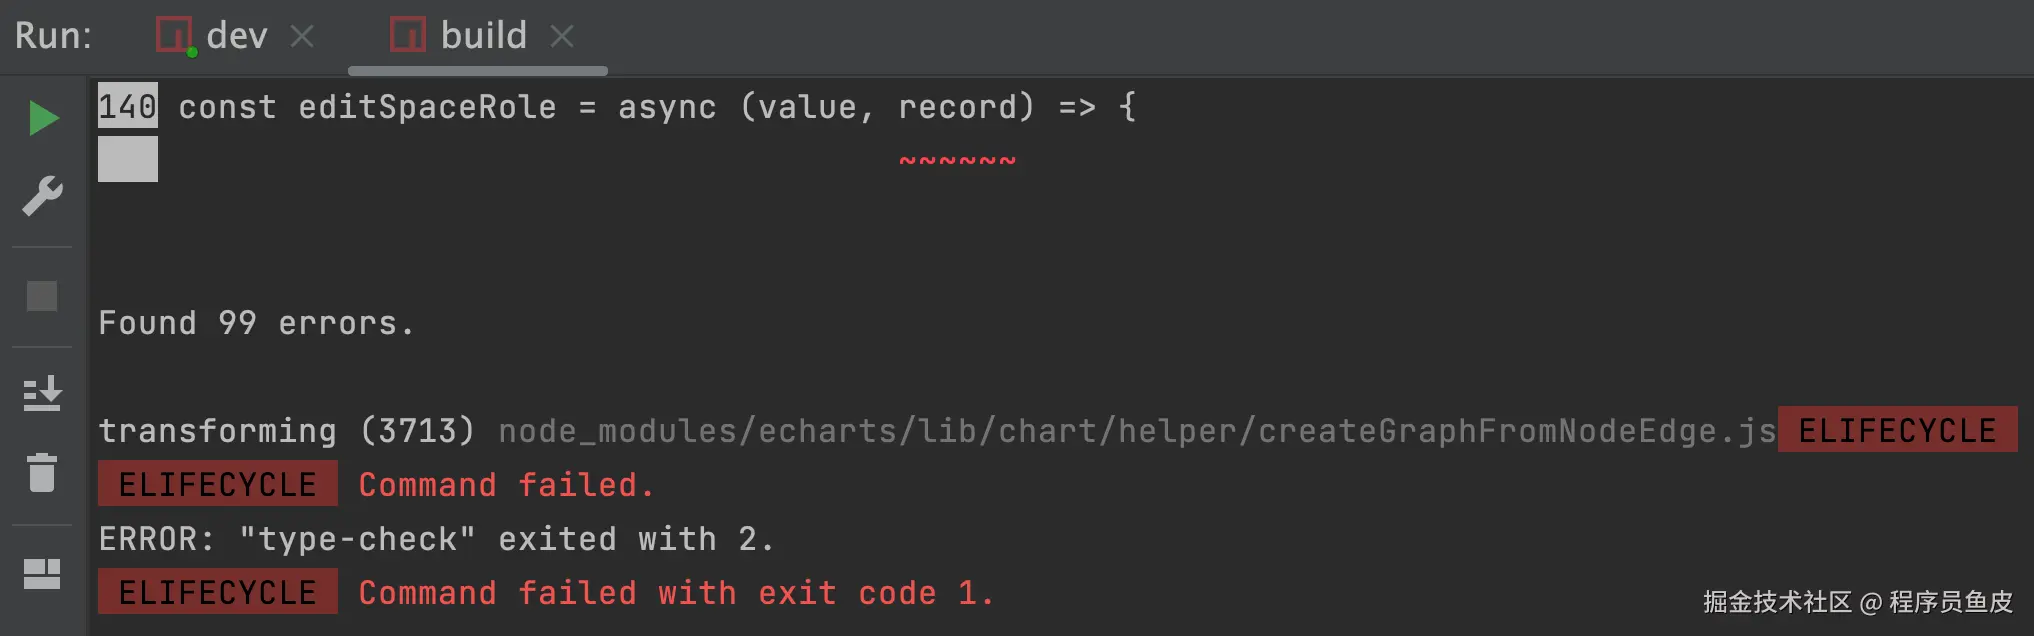Screen dimensions: 2034x636
Task: Open createGraphFromNodeEdge.js file path
Action: 1137,431
